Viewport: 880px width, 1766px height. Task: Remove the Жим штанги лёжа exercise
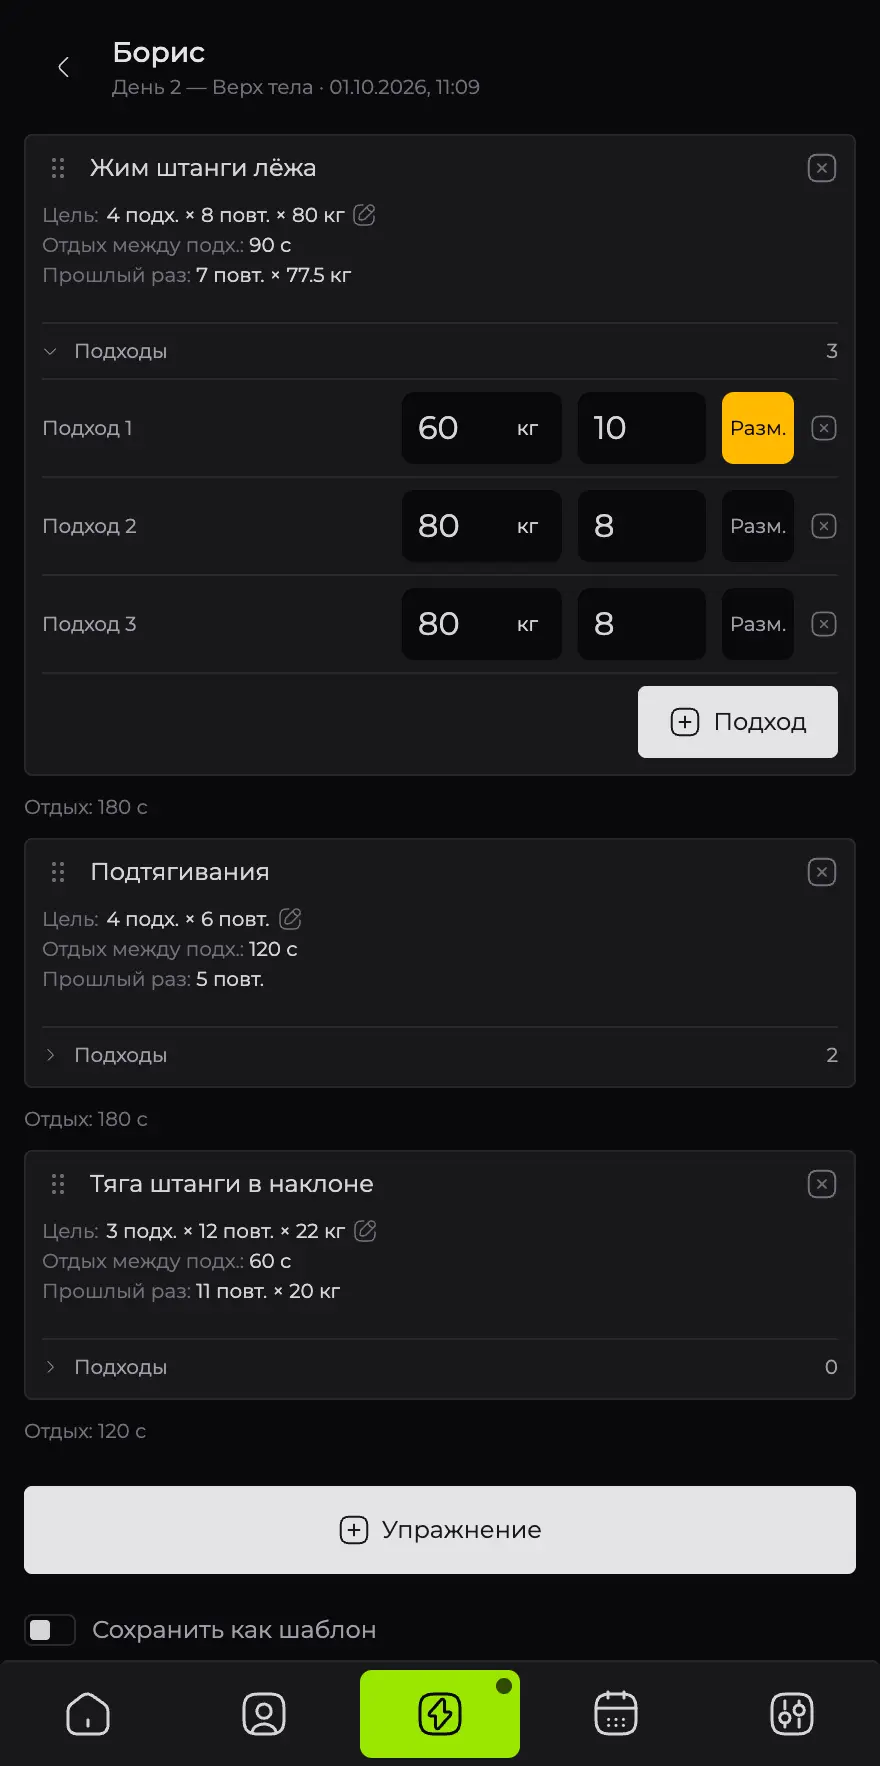click(x=822, y=168)
